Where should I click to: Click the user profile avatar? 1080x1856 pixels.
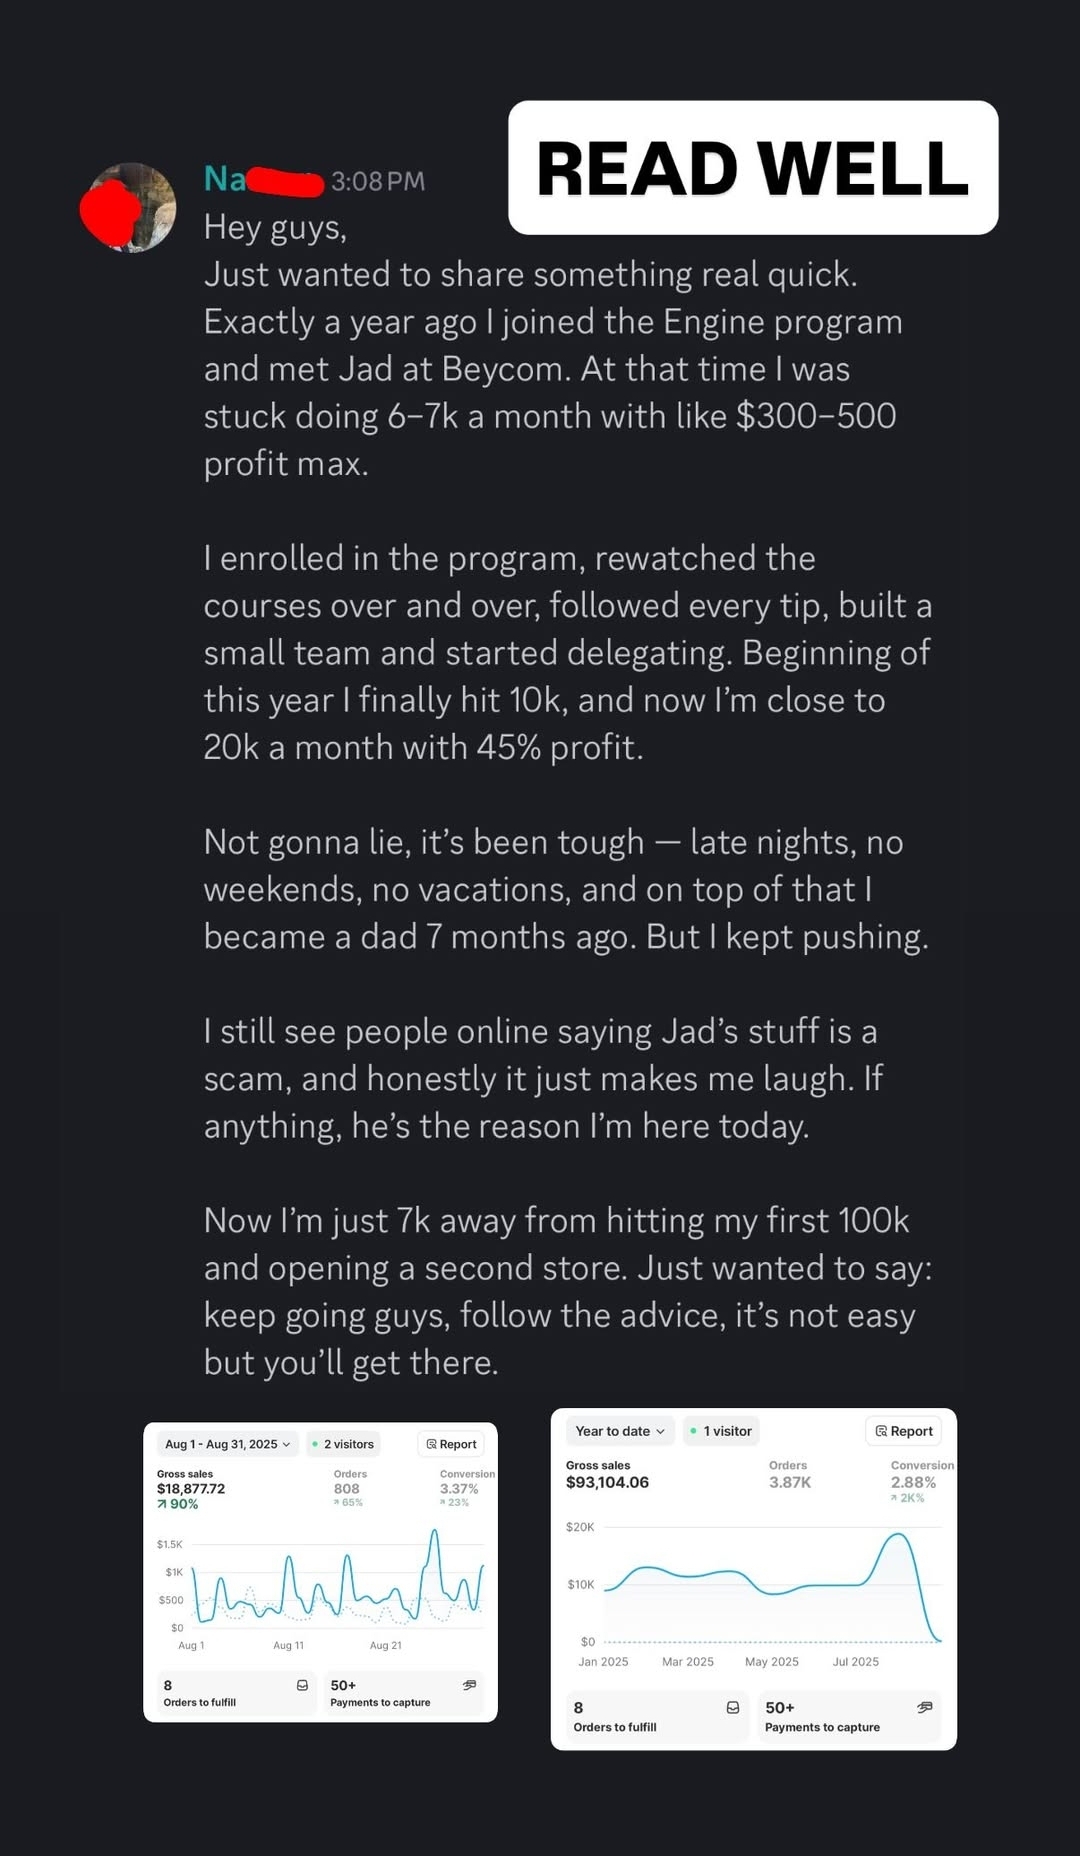click(x=128, y=208)
